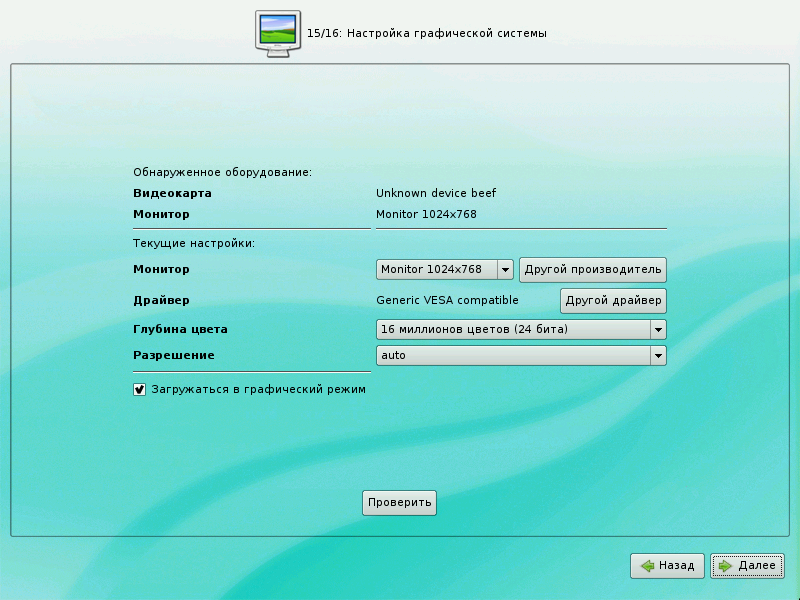Toggle the Загружаться в графический режим checkbox
This screenshot has height=600, width=800.
[x=140, y=389]
